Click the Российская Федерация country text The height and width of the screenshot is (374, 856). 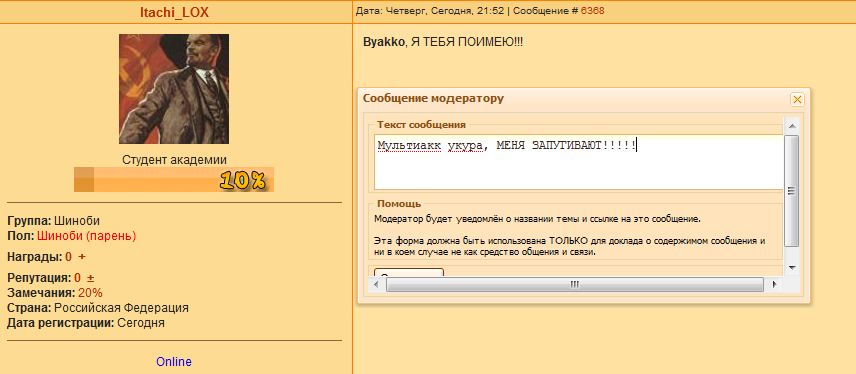tap(122, 307)
